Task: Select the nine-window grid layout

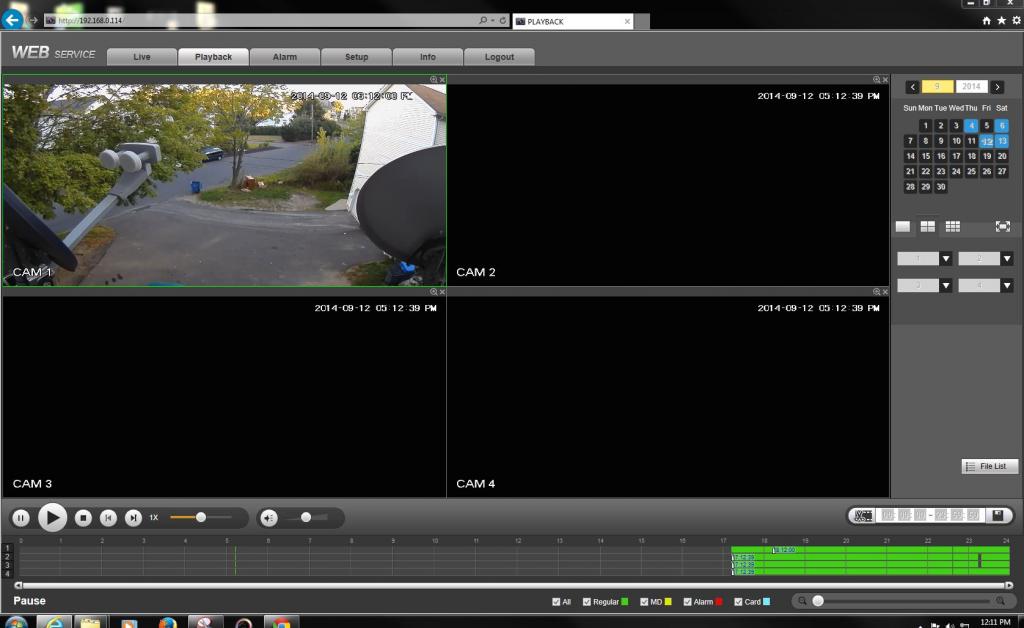Action: [x=953, y=227]
